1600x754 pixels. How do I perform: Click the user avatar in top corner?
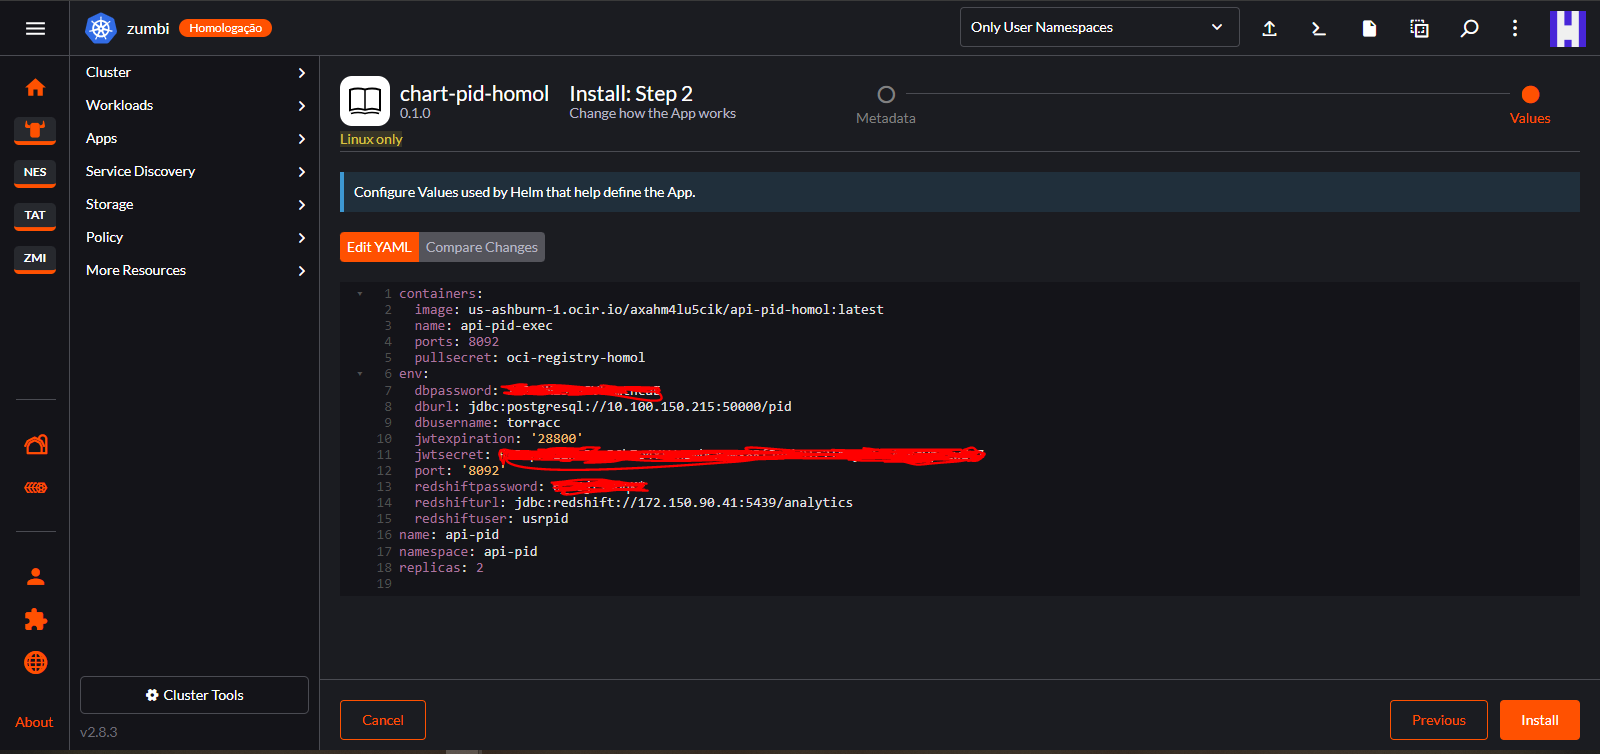[1567, 28]
